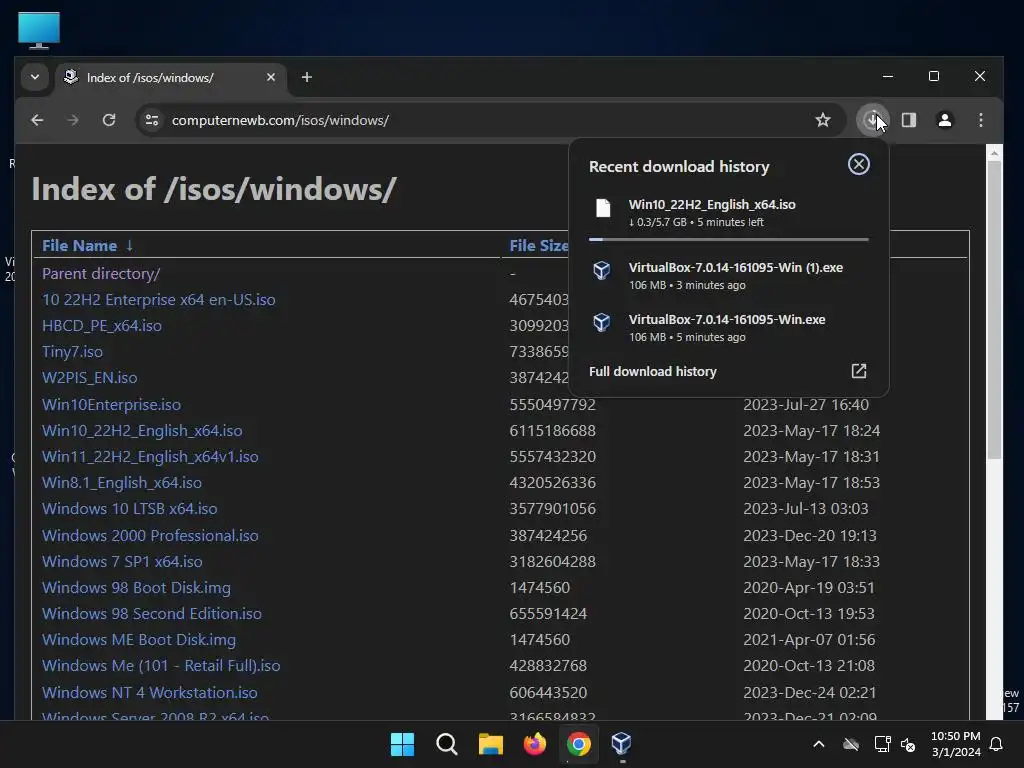Click the Win10 iso download progress bar
Screen dimensions: 1024x768
click(x=728, y=240)
